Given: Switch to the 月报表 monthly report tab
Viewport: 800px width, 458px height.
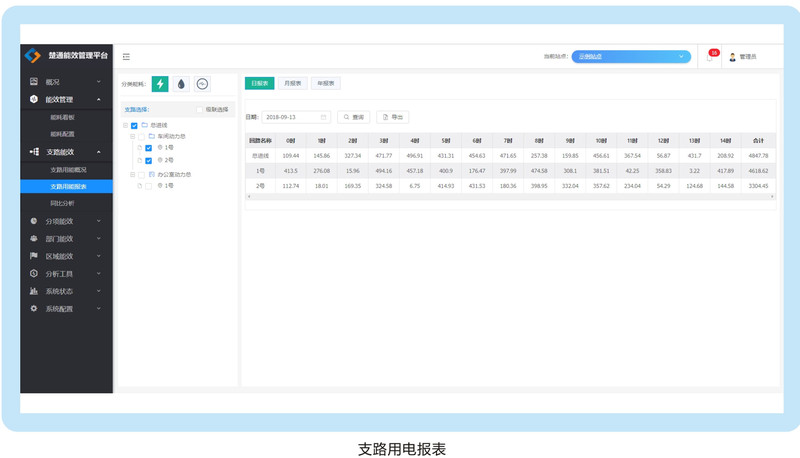Looking at the screenshot, I should coord(293,83).
